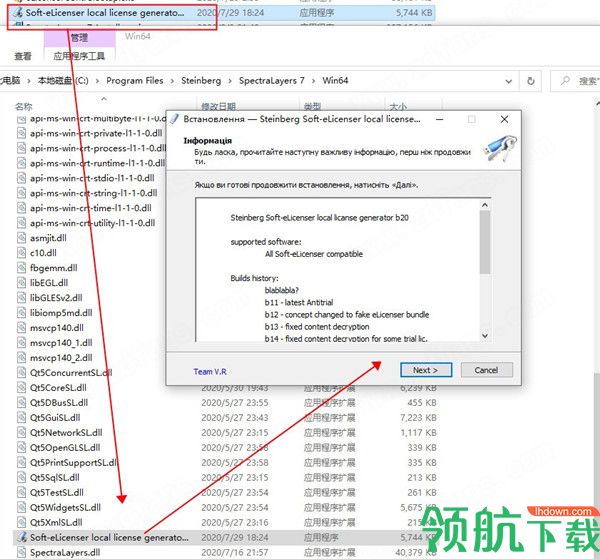Click the Refresh icon next to the address bar
The height and width of the screenshot is (559, 600).
(530, 81)
